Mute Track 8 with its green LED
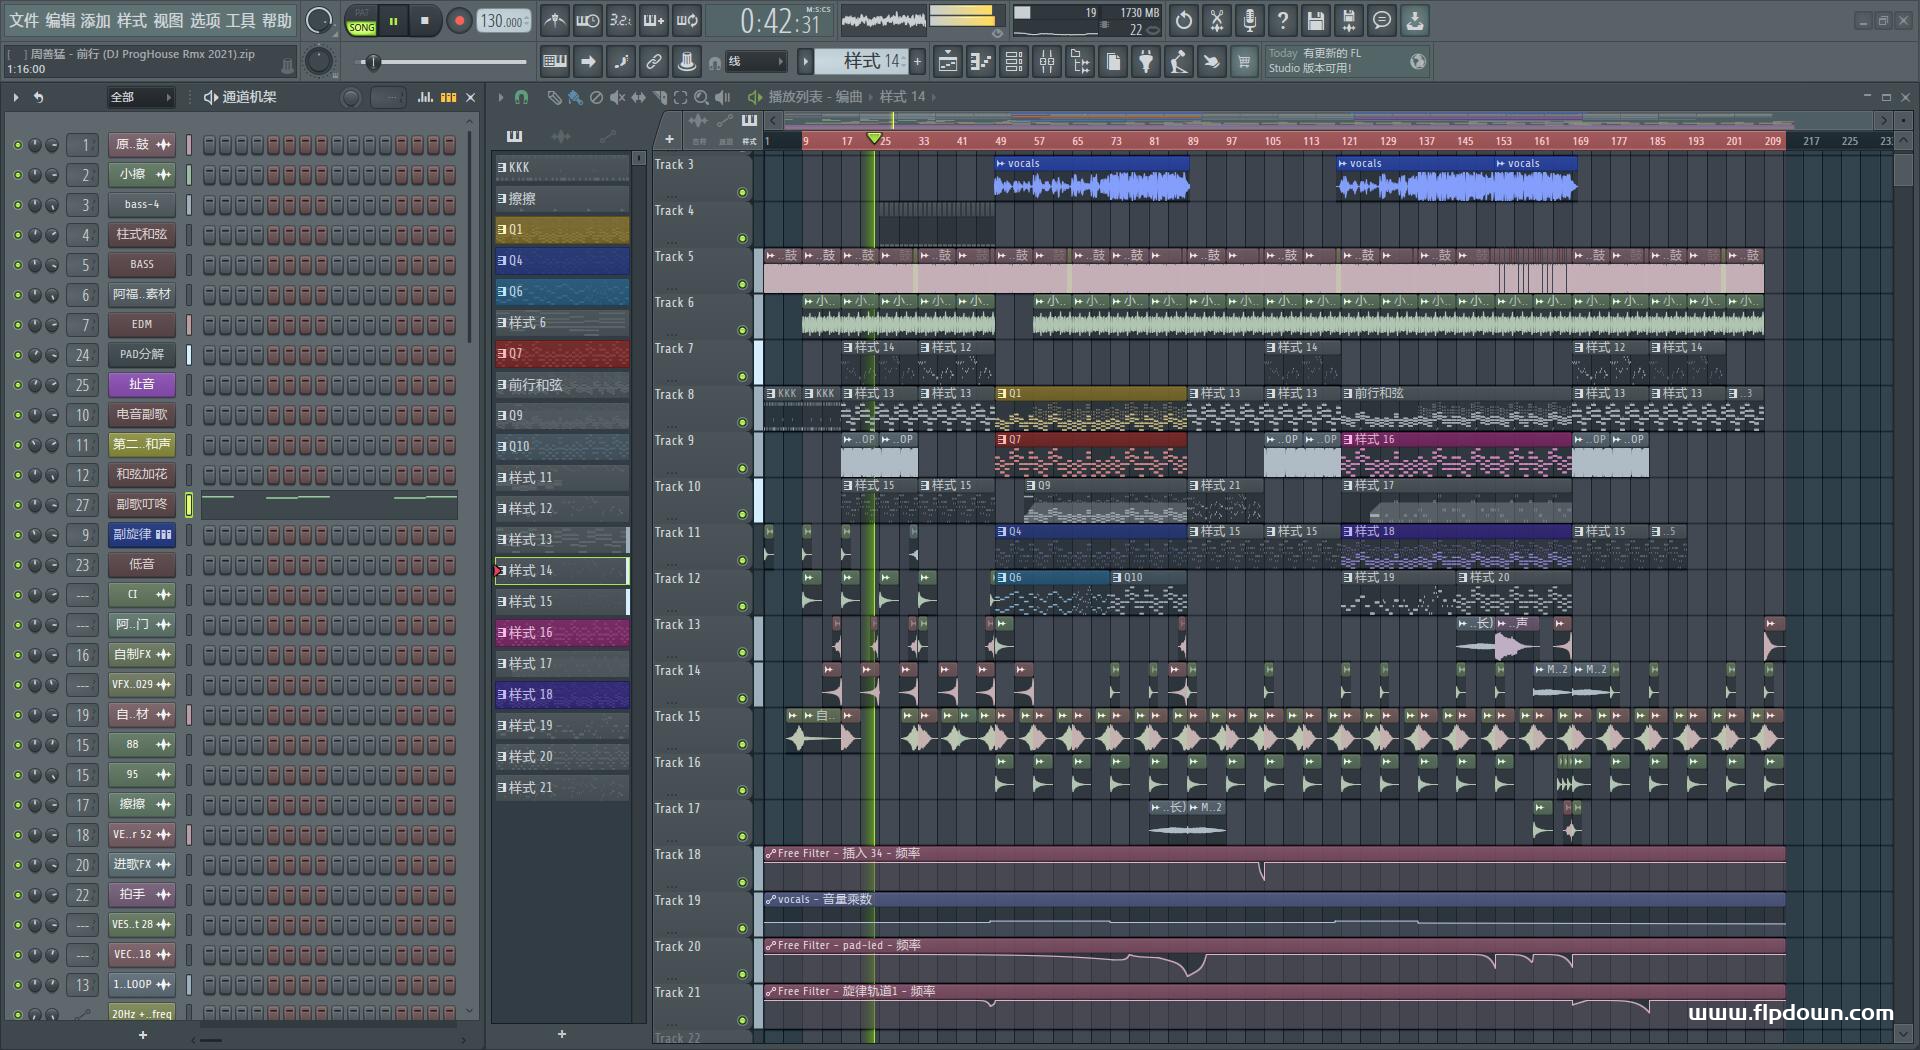The height and width of the screenshot is (1050, 1920). 742,422
